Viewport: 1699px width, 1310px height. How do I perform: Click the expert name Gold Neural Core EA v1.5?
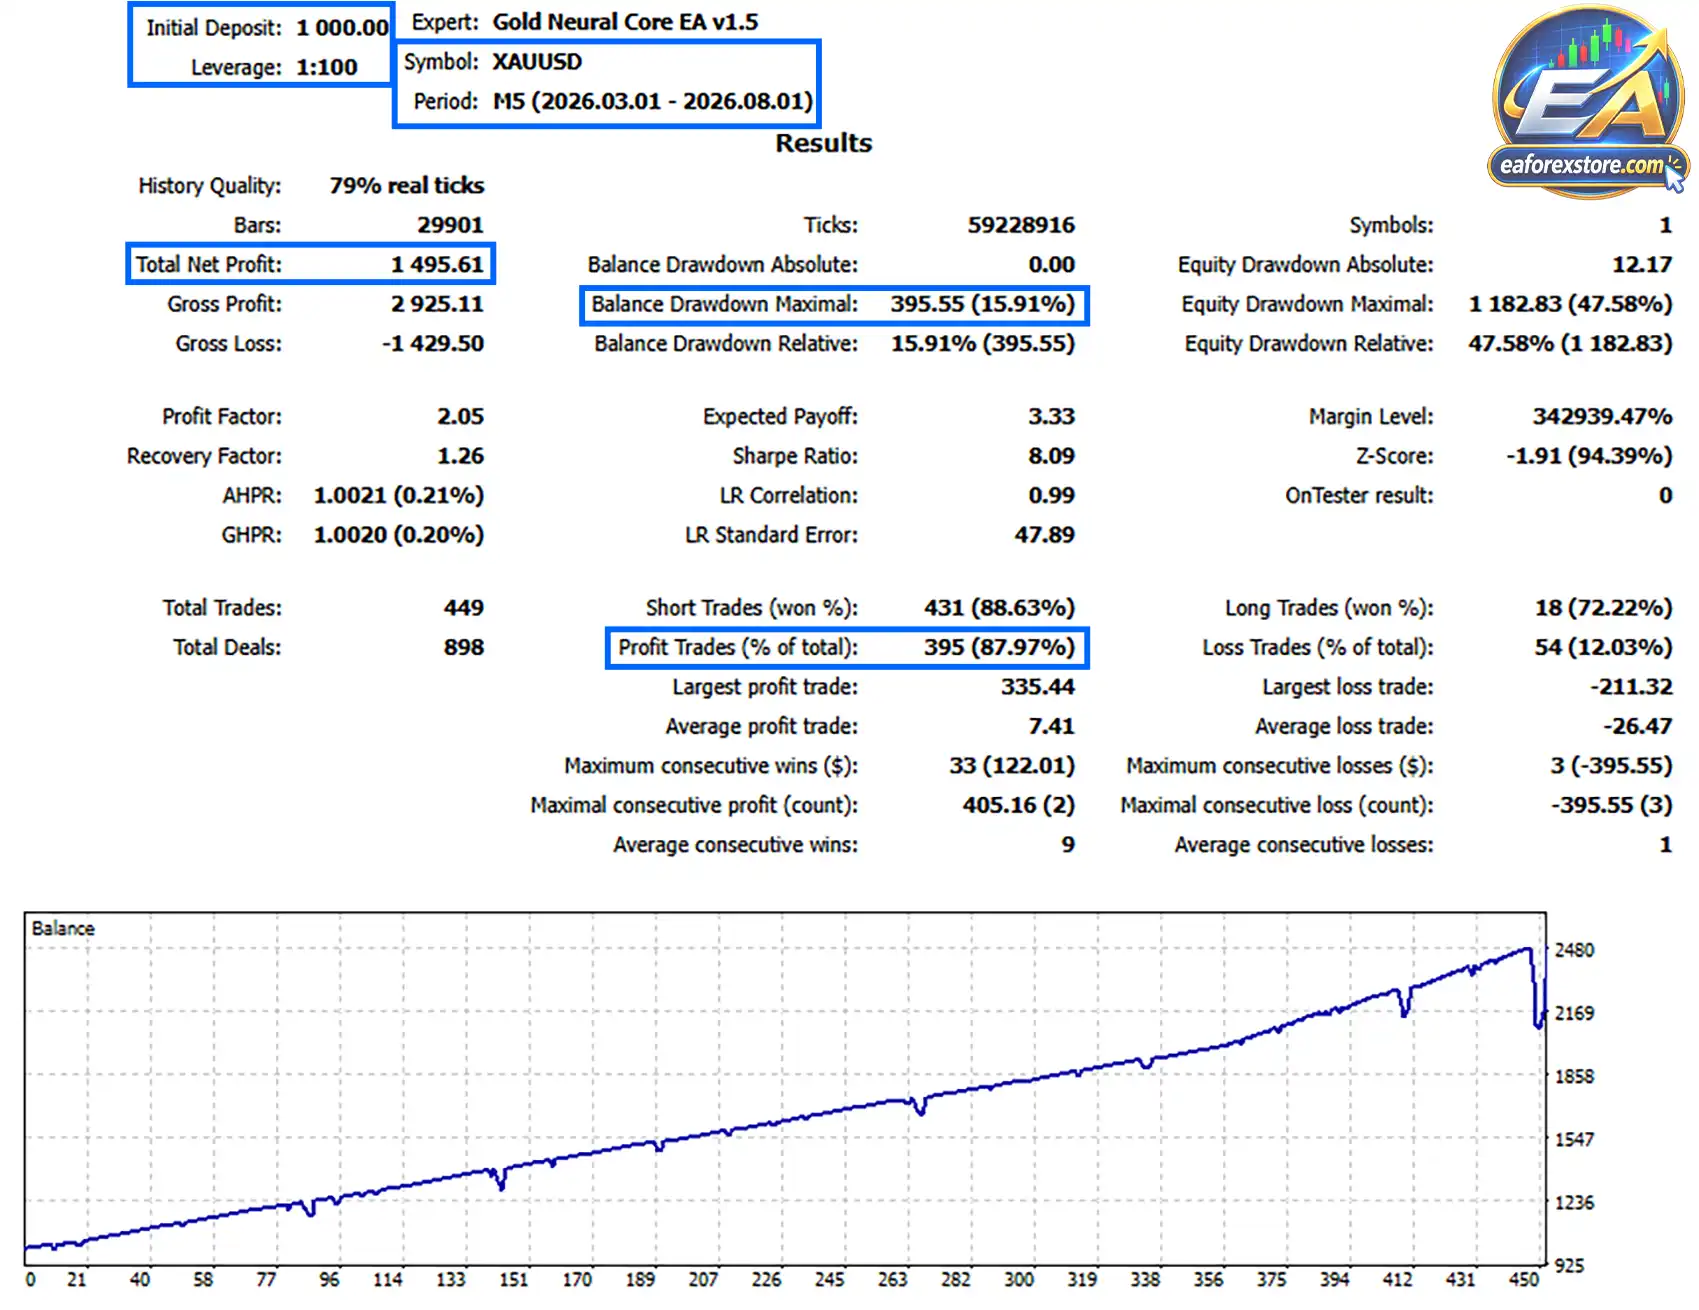click(625, 22)
